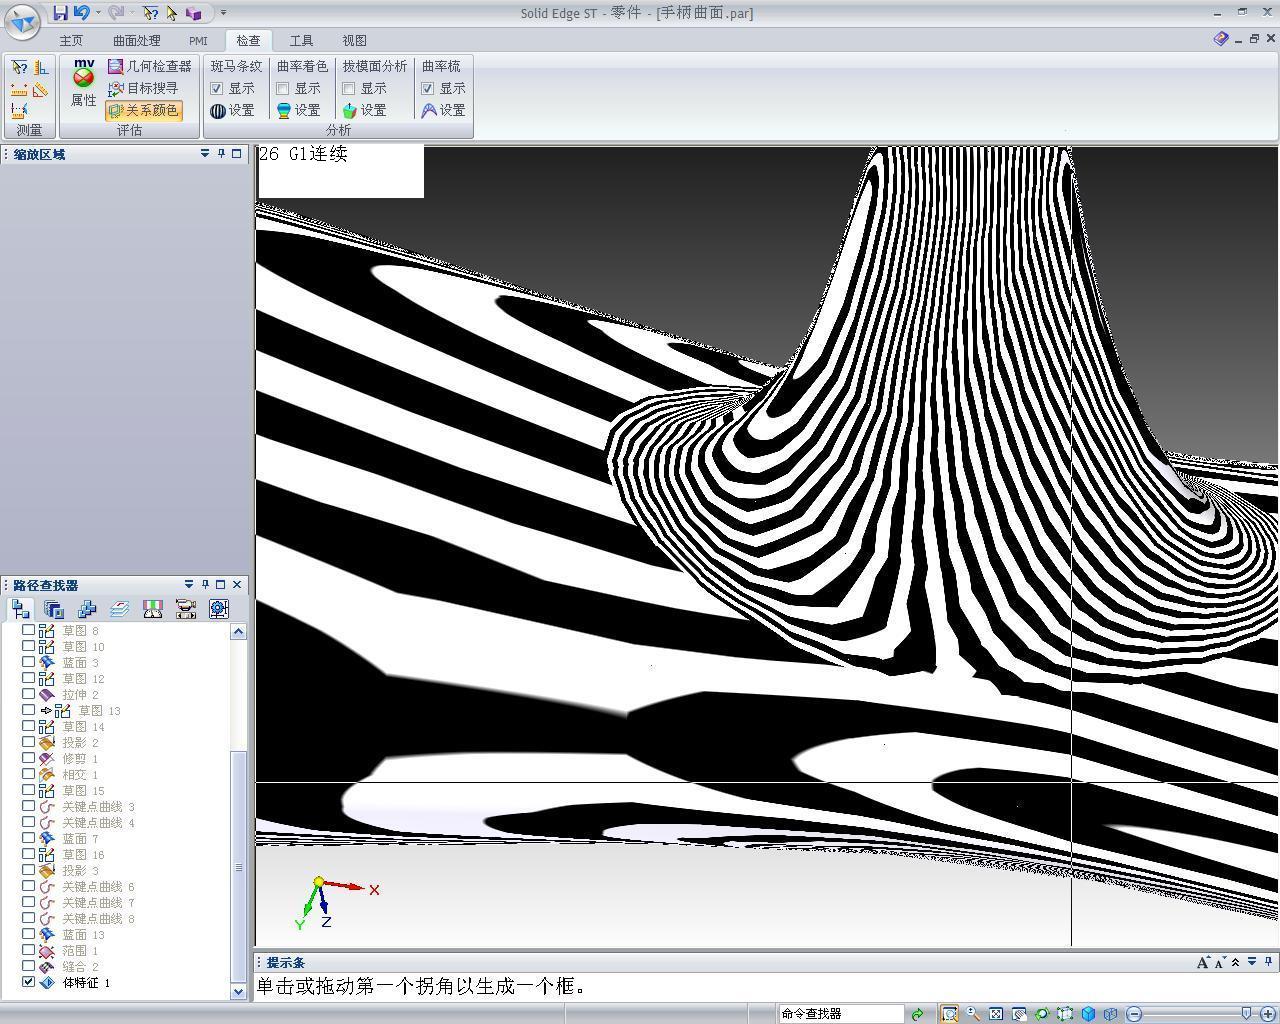Switch to the 视图 ribbon tab

point(354,41)
